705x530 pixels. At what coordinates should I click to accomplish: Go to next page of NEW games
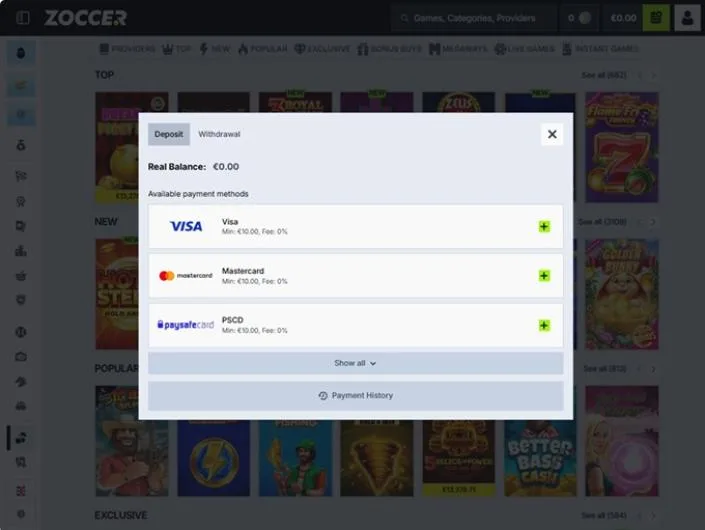(x=653, y=222)
